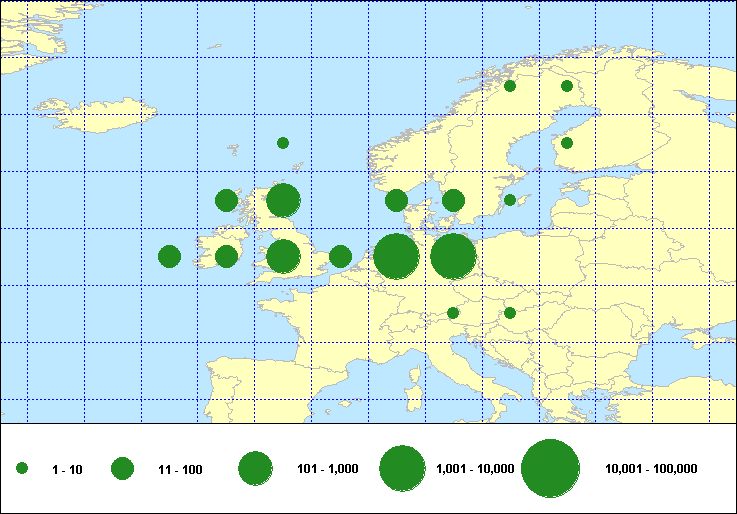The width and height of the screenshot is (737, 514).
Task: Select the "11 - 100" legend text
Action: tap(181, 469)
